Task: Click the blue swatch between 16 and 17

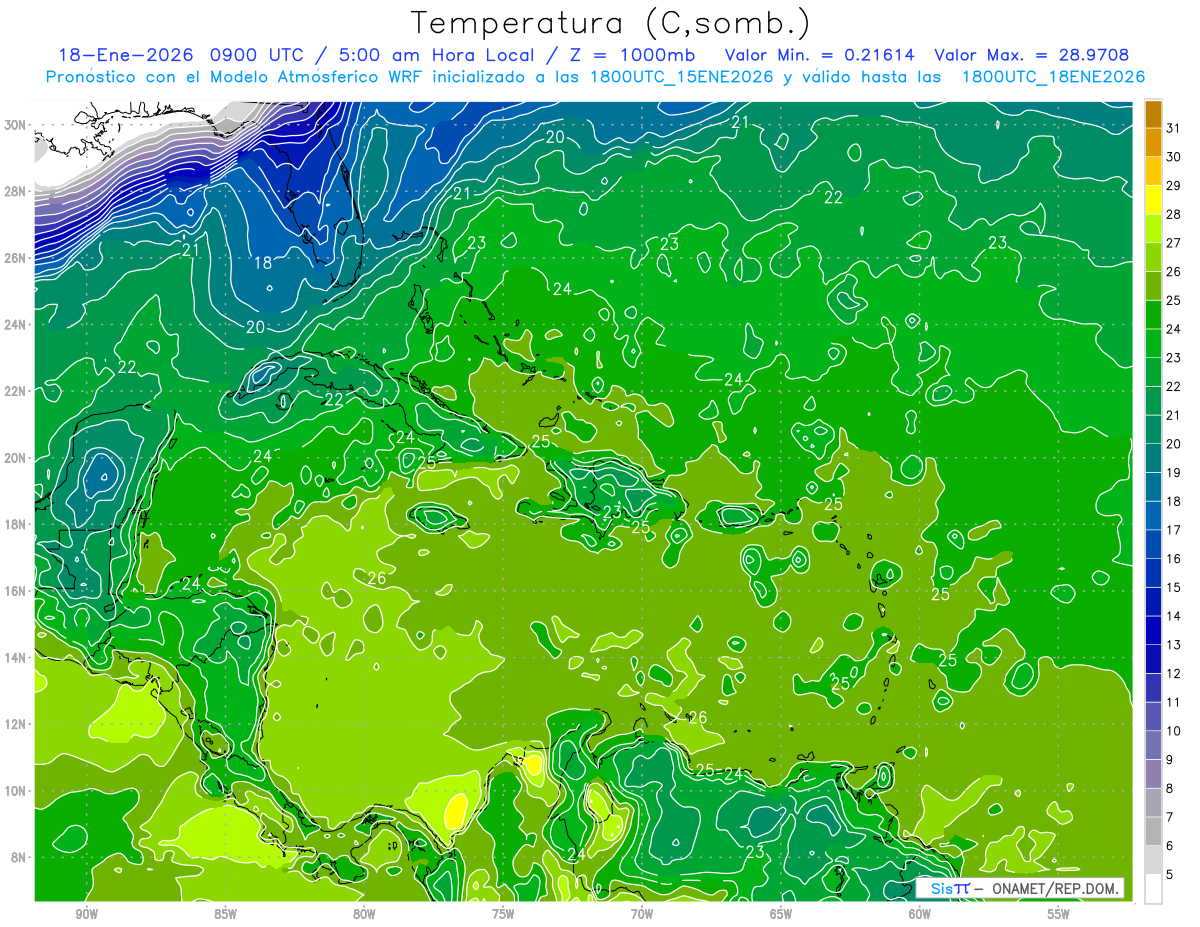Action: click(x=1153, y=545)
